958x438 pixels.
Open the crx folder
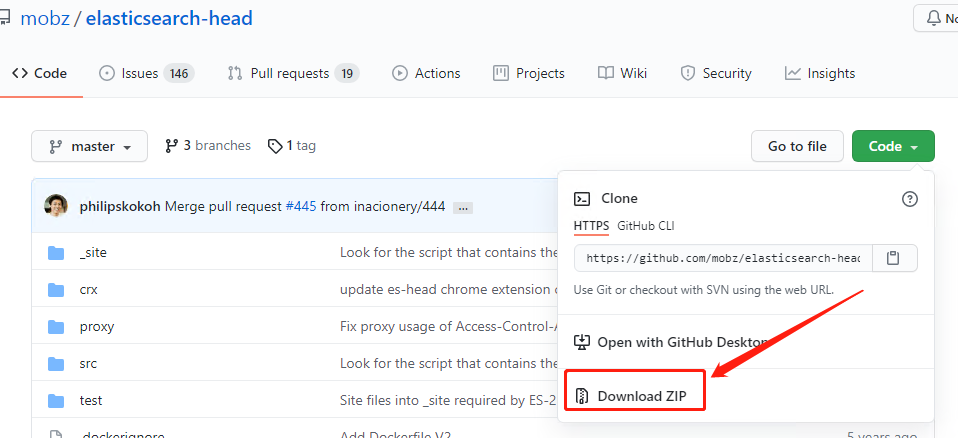[x=89, y=290]
